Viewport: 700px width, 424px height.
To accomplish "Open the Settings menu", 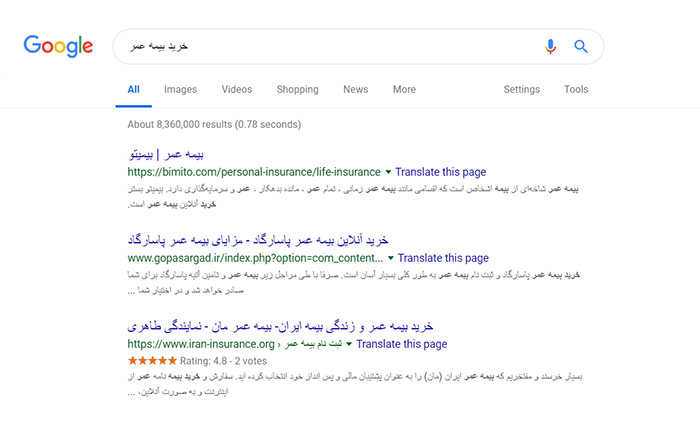I will (x=521, y=89).
